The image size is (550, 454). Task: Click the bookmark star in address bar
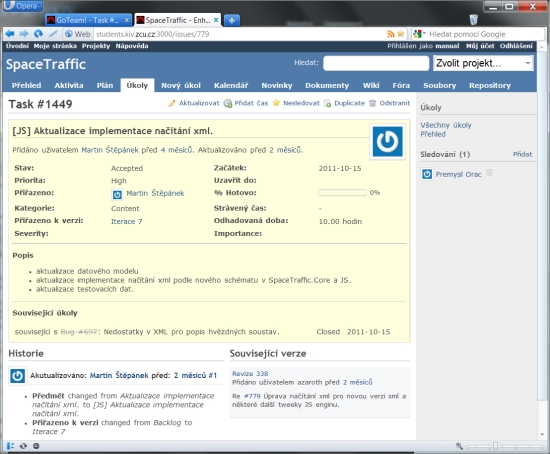click(x=400, y=34)
